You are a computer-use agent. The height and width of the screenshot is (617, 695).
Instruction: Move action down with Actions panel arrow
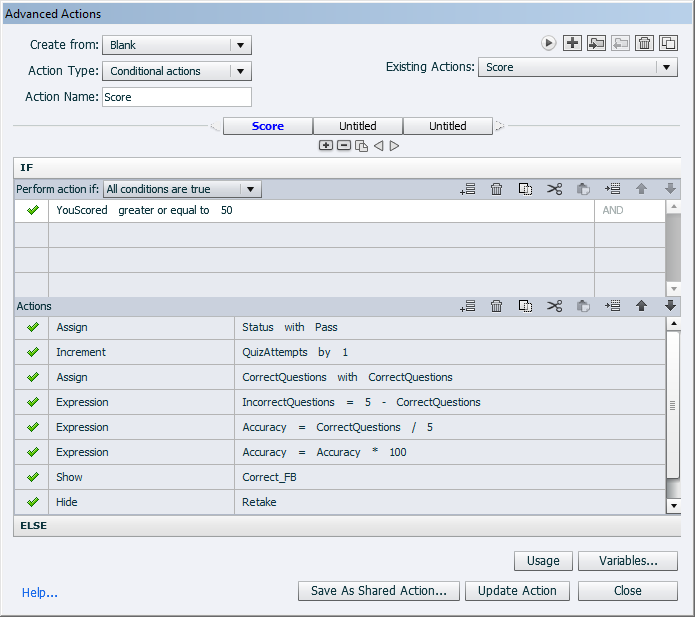pos(670,306)
